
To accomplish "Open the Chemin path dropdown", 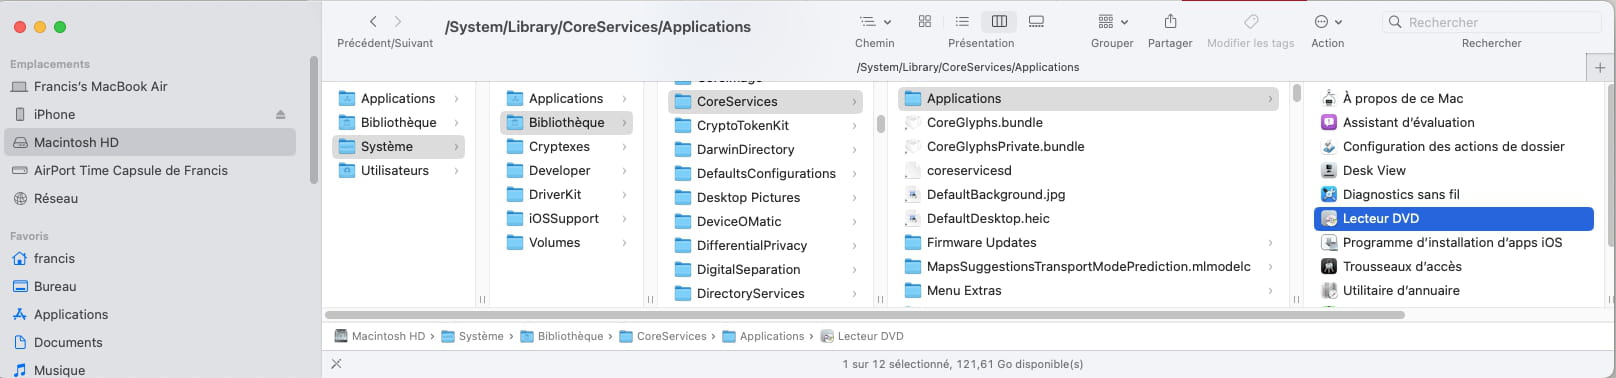I will (x=874, y=21).
